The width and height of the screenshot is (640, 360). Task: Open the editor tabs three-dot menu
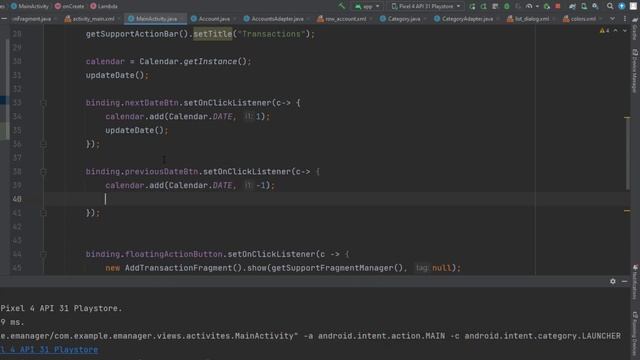(x=625, y=19)
